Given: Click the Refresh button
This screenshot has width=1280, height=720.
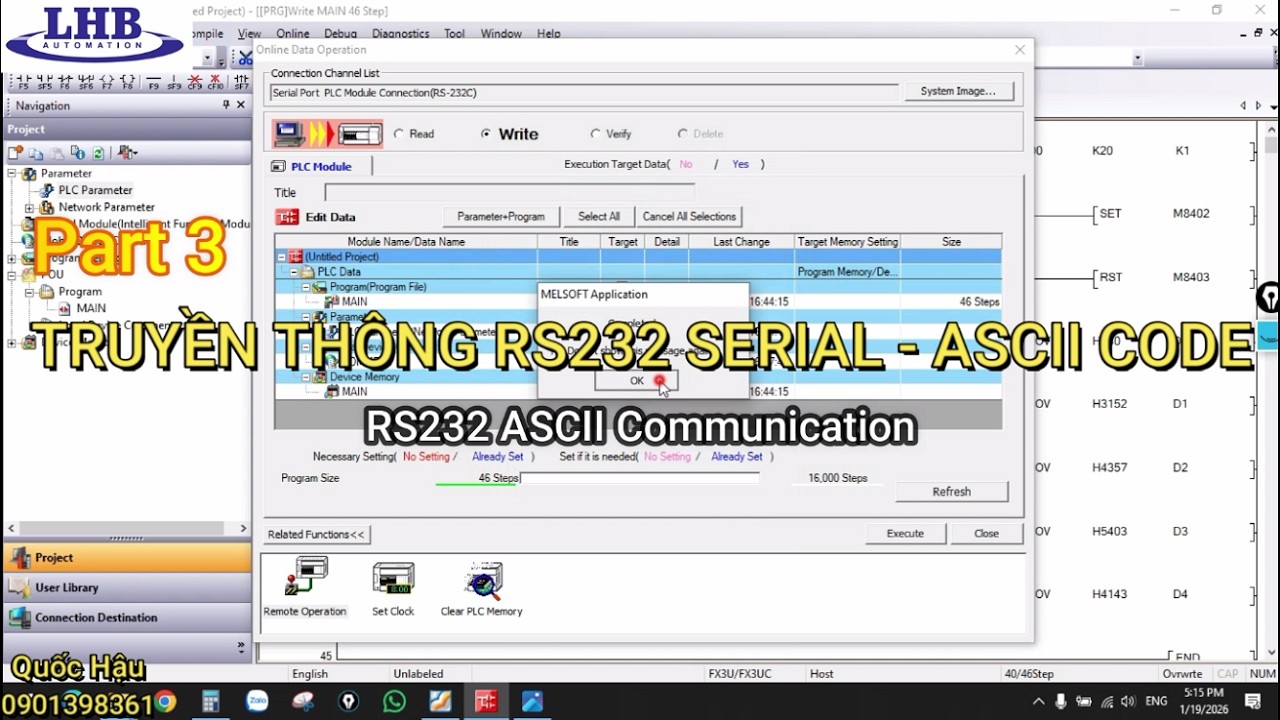Looking at the screenshot, I should coord(951,492).
